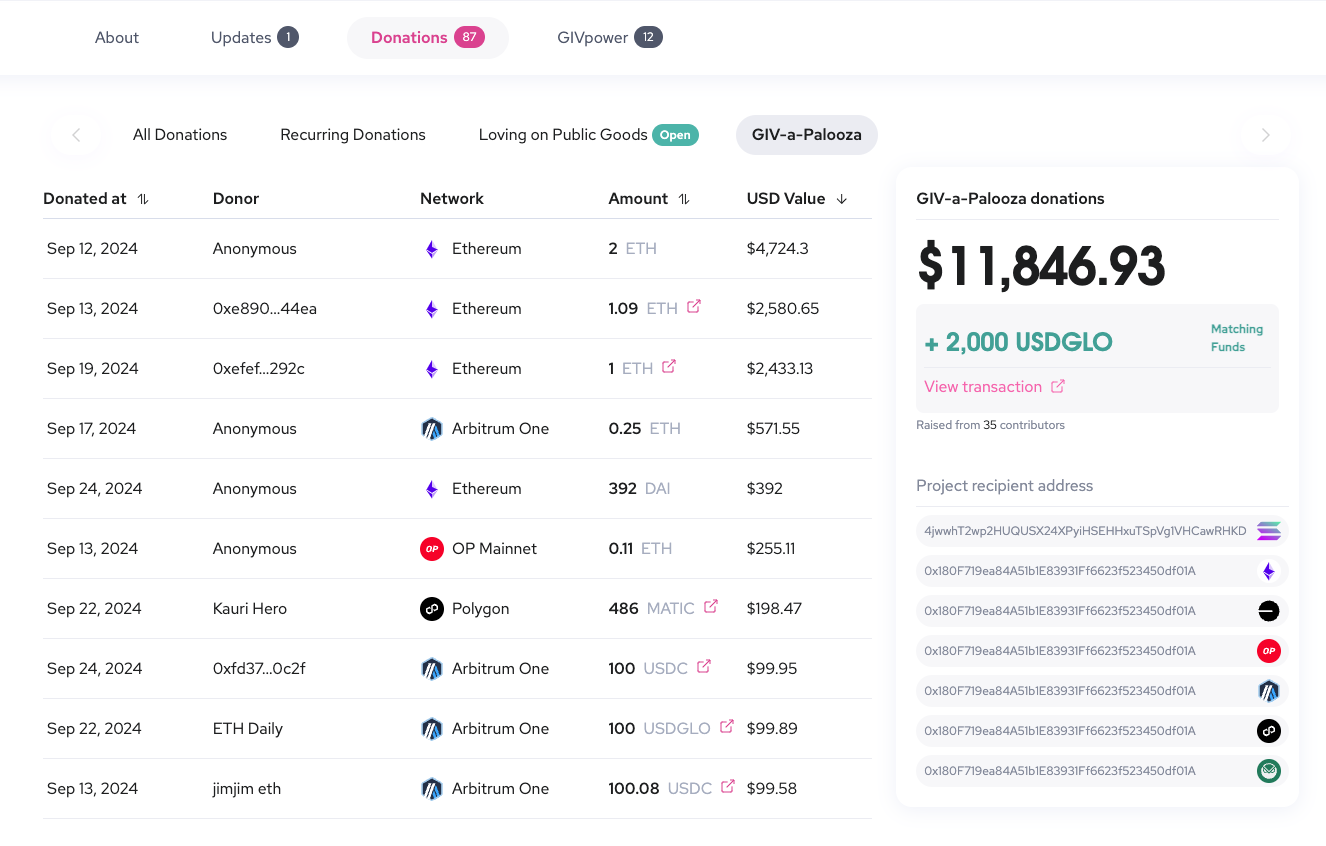
Task: Click the Ethereum icon in the recipient address list
Action: (x=1269, y=571)
